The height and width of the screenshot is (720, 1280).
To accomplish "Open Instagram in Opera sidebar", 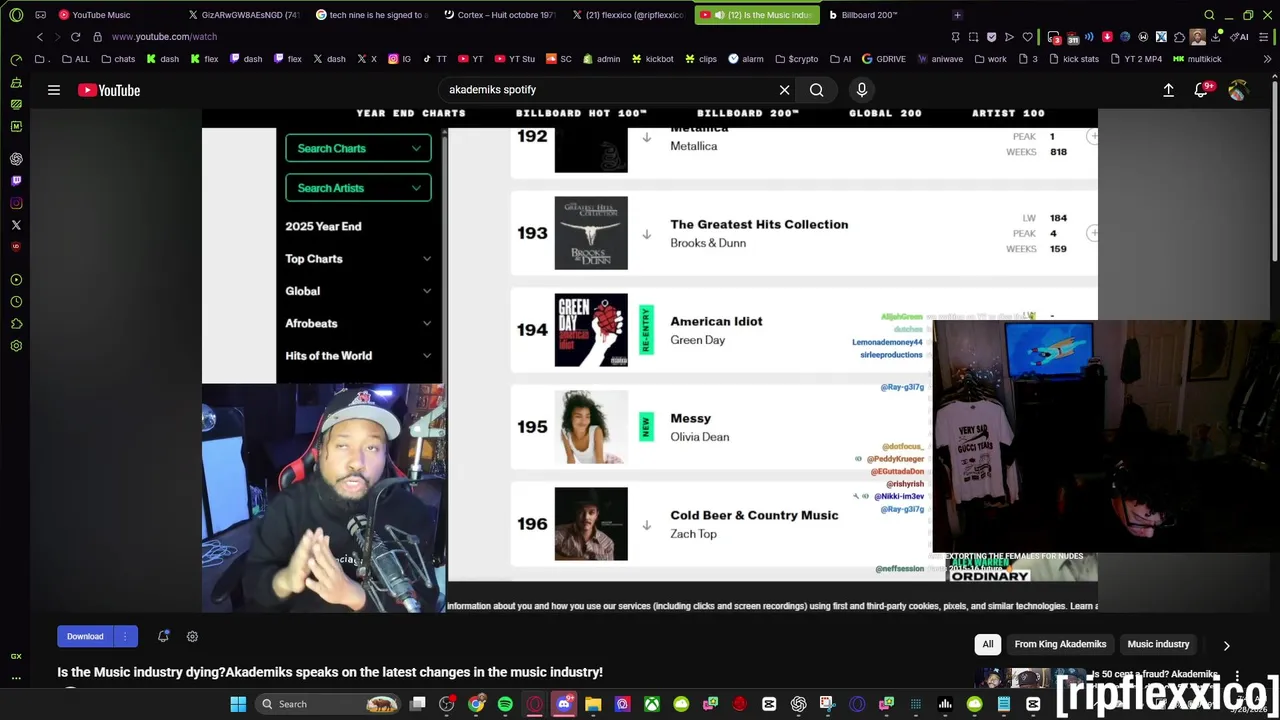I will click(16, 203).
